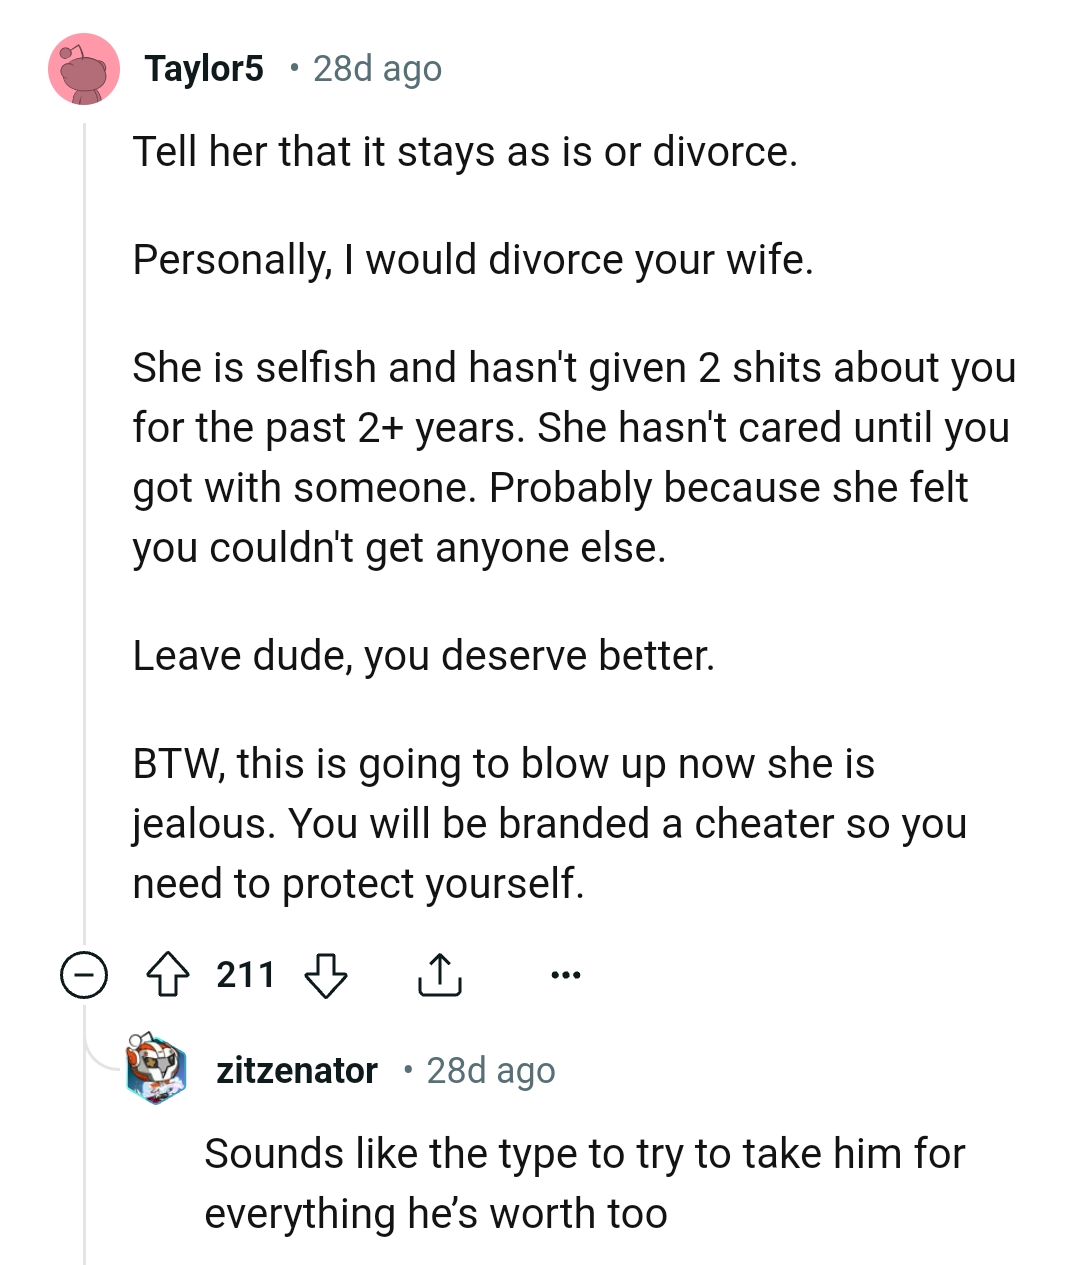Select the 211 vote count
The image size is (1079, 1265).
click(245, 973)
